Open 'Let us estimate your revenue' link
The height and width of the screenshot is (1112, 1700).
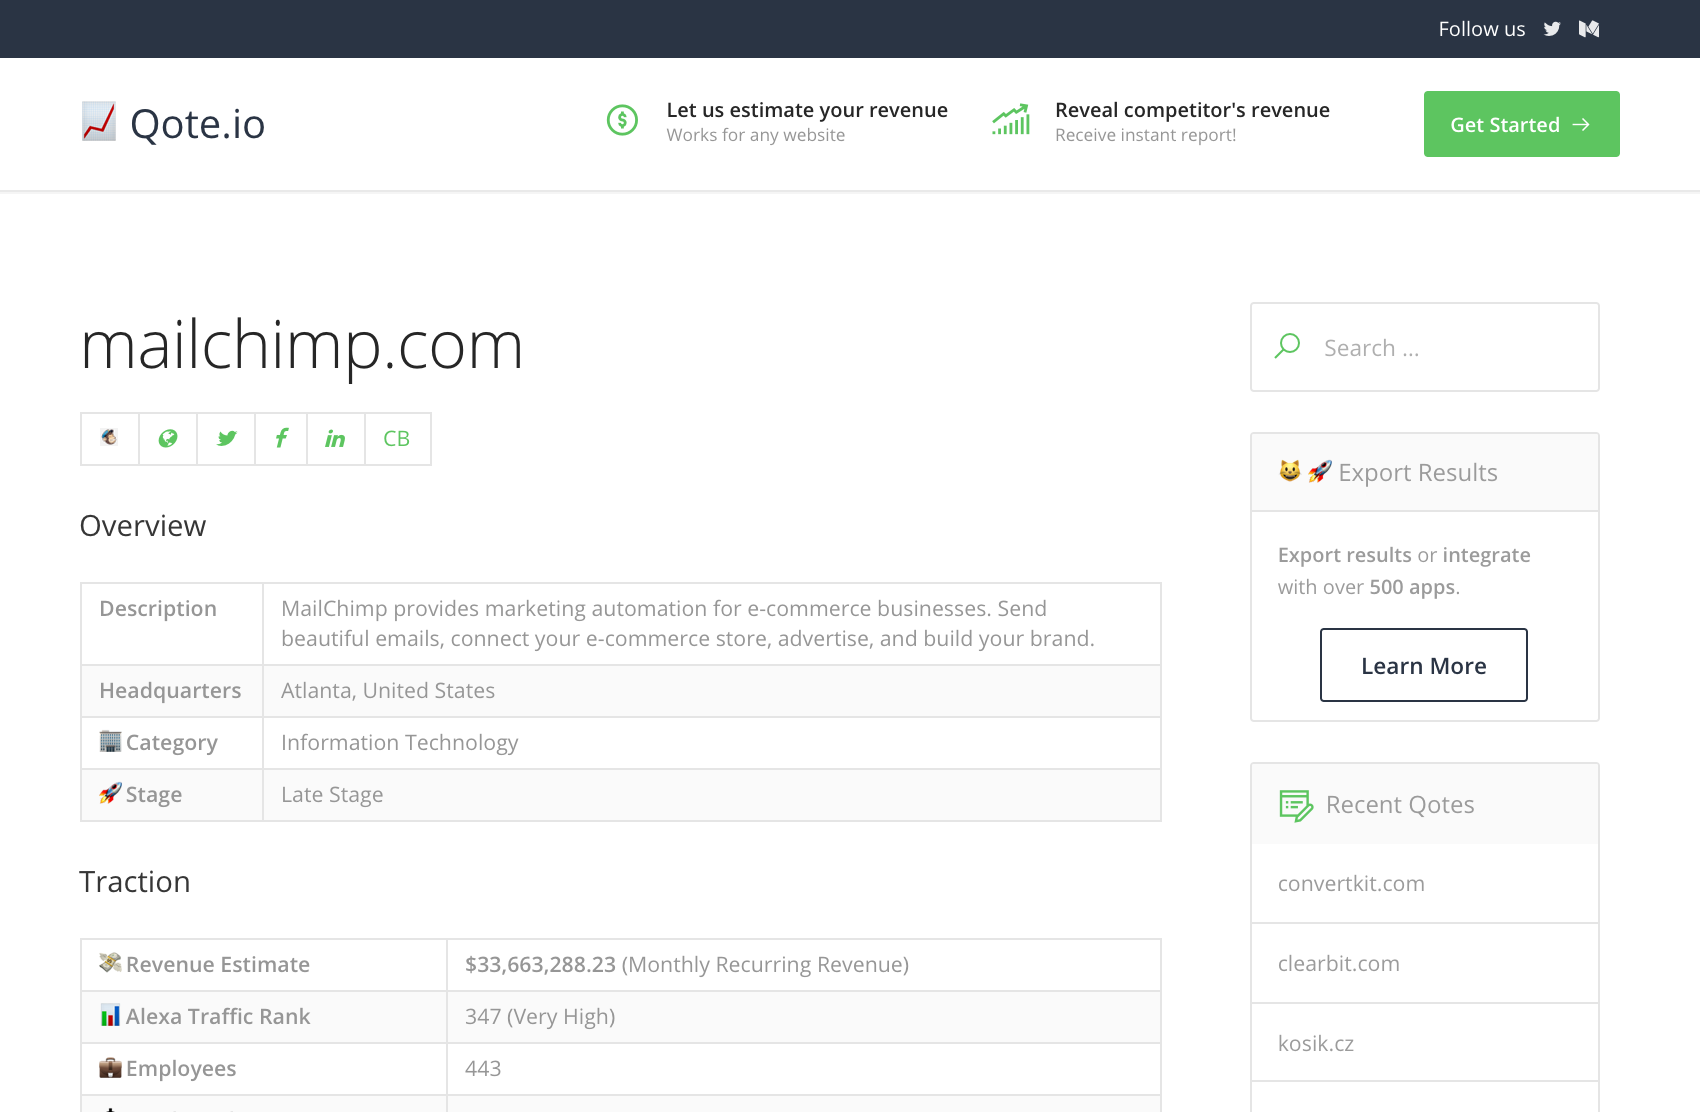807,110
